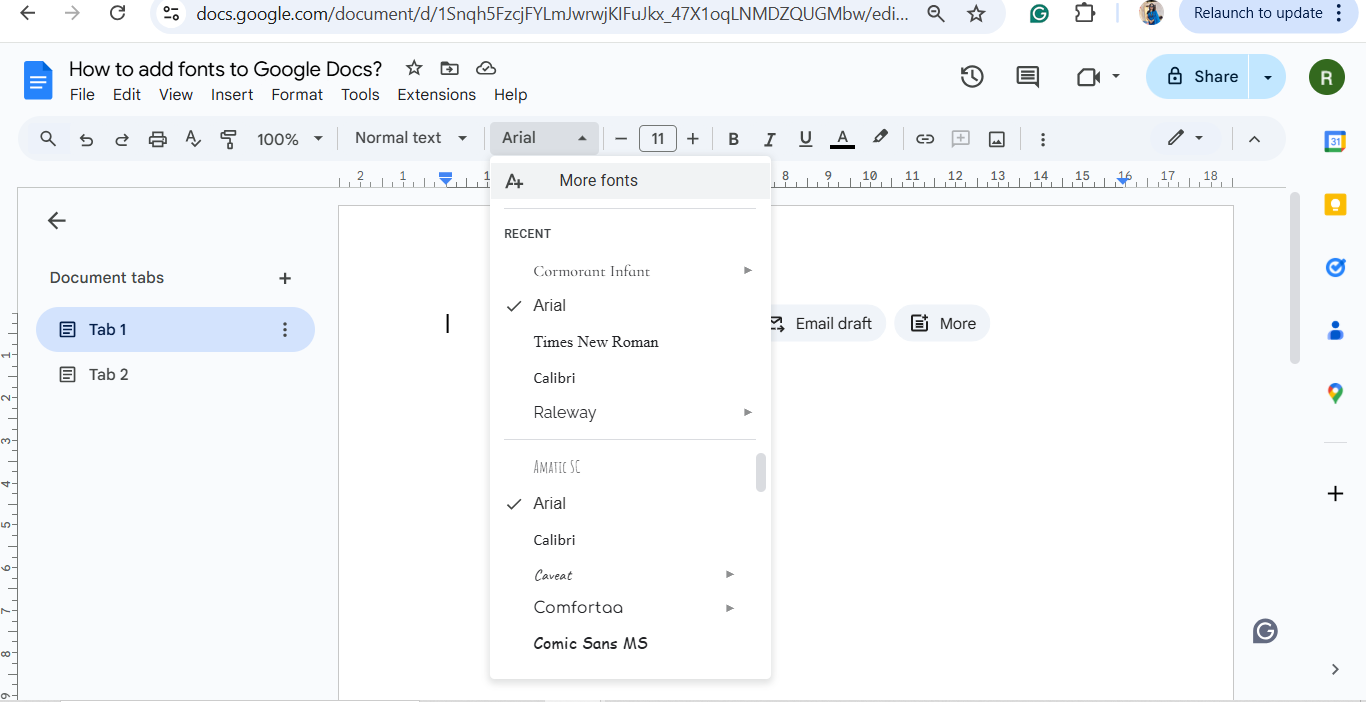Click the Search the menus magnifier icon
1366x702 pixels.
[48, 139]
